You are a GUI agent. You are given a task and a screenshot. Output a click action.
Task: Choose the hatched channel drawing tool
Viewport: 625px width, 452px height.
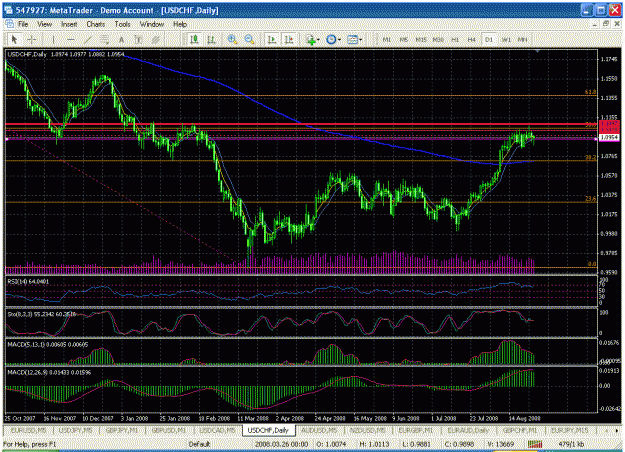tap(155, 39)
